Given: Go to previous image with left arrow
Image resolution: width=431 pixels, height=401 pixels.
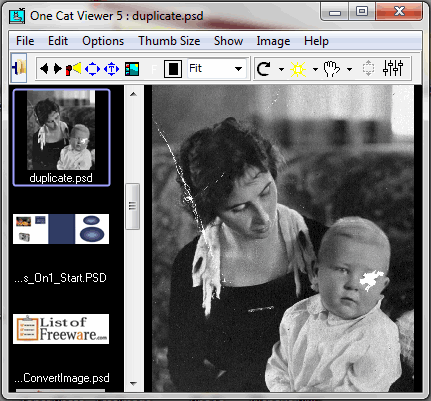Looking at the screenshot, I should coord(44,69).
